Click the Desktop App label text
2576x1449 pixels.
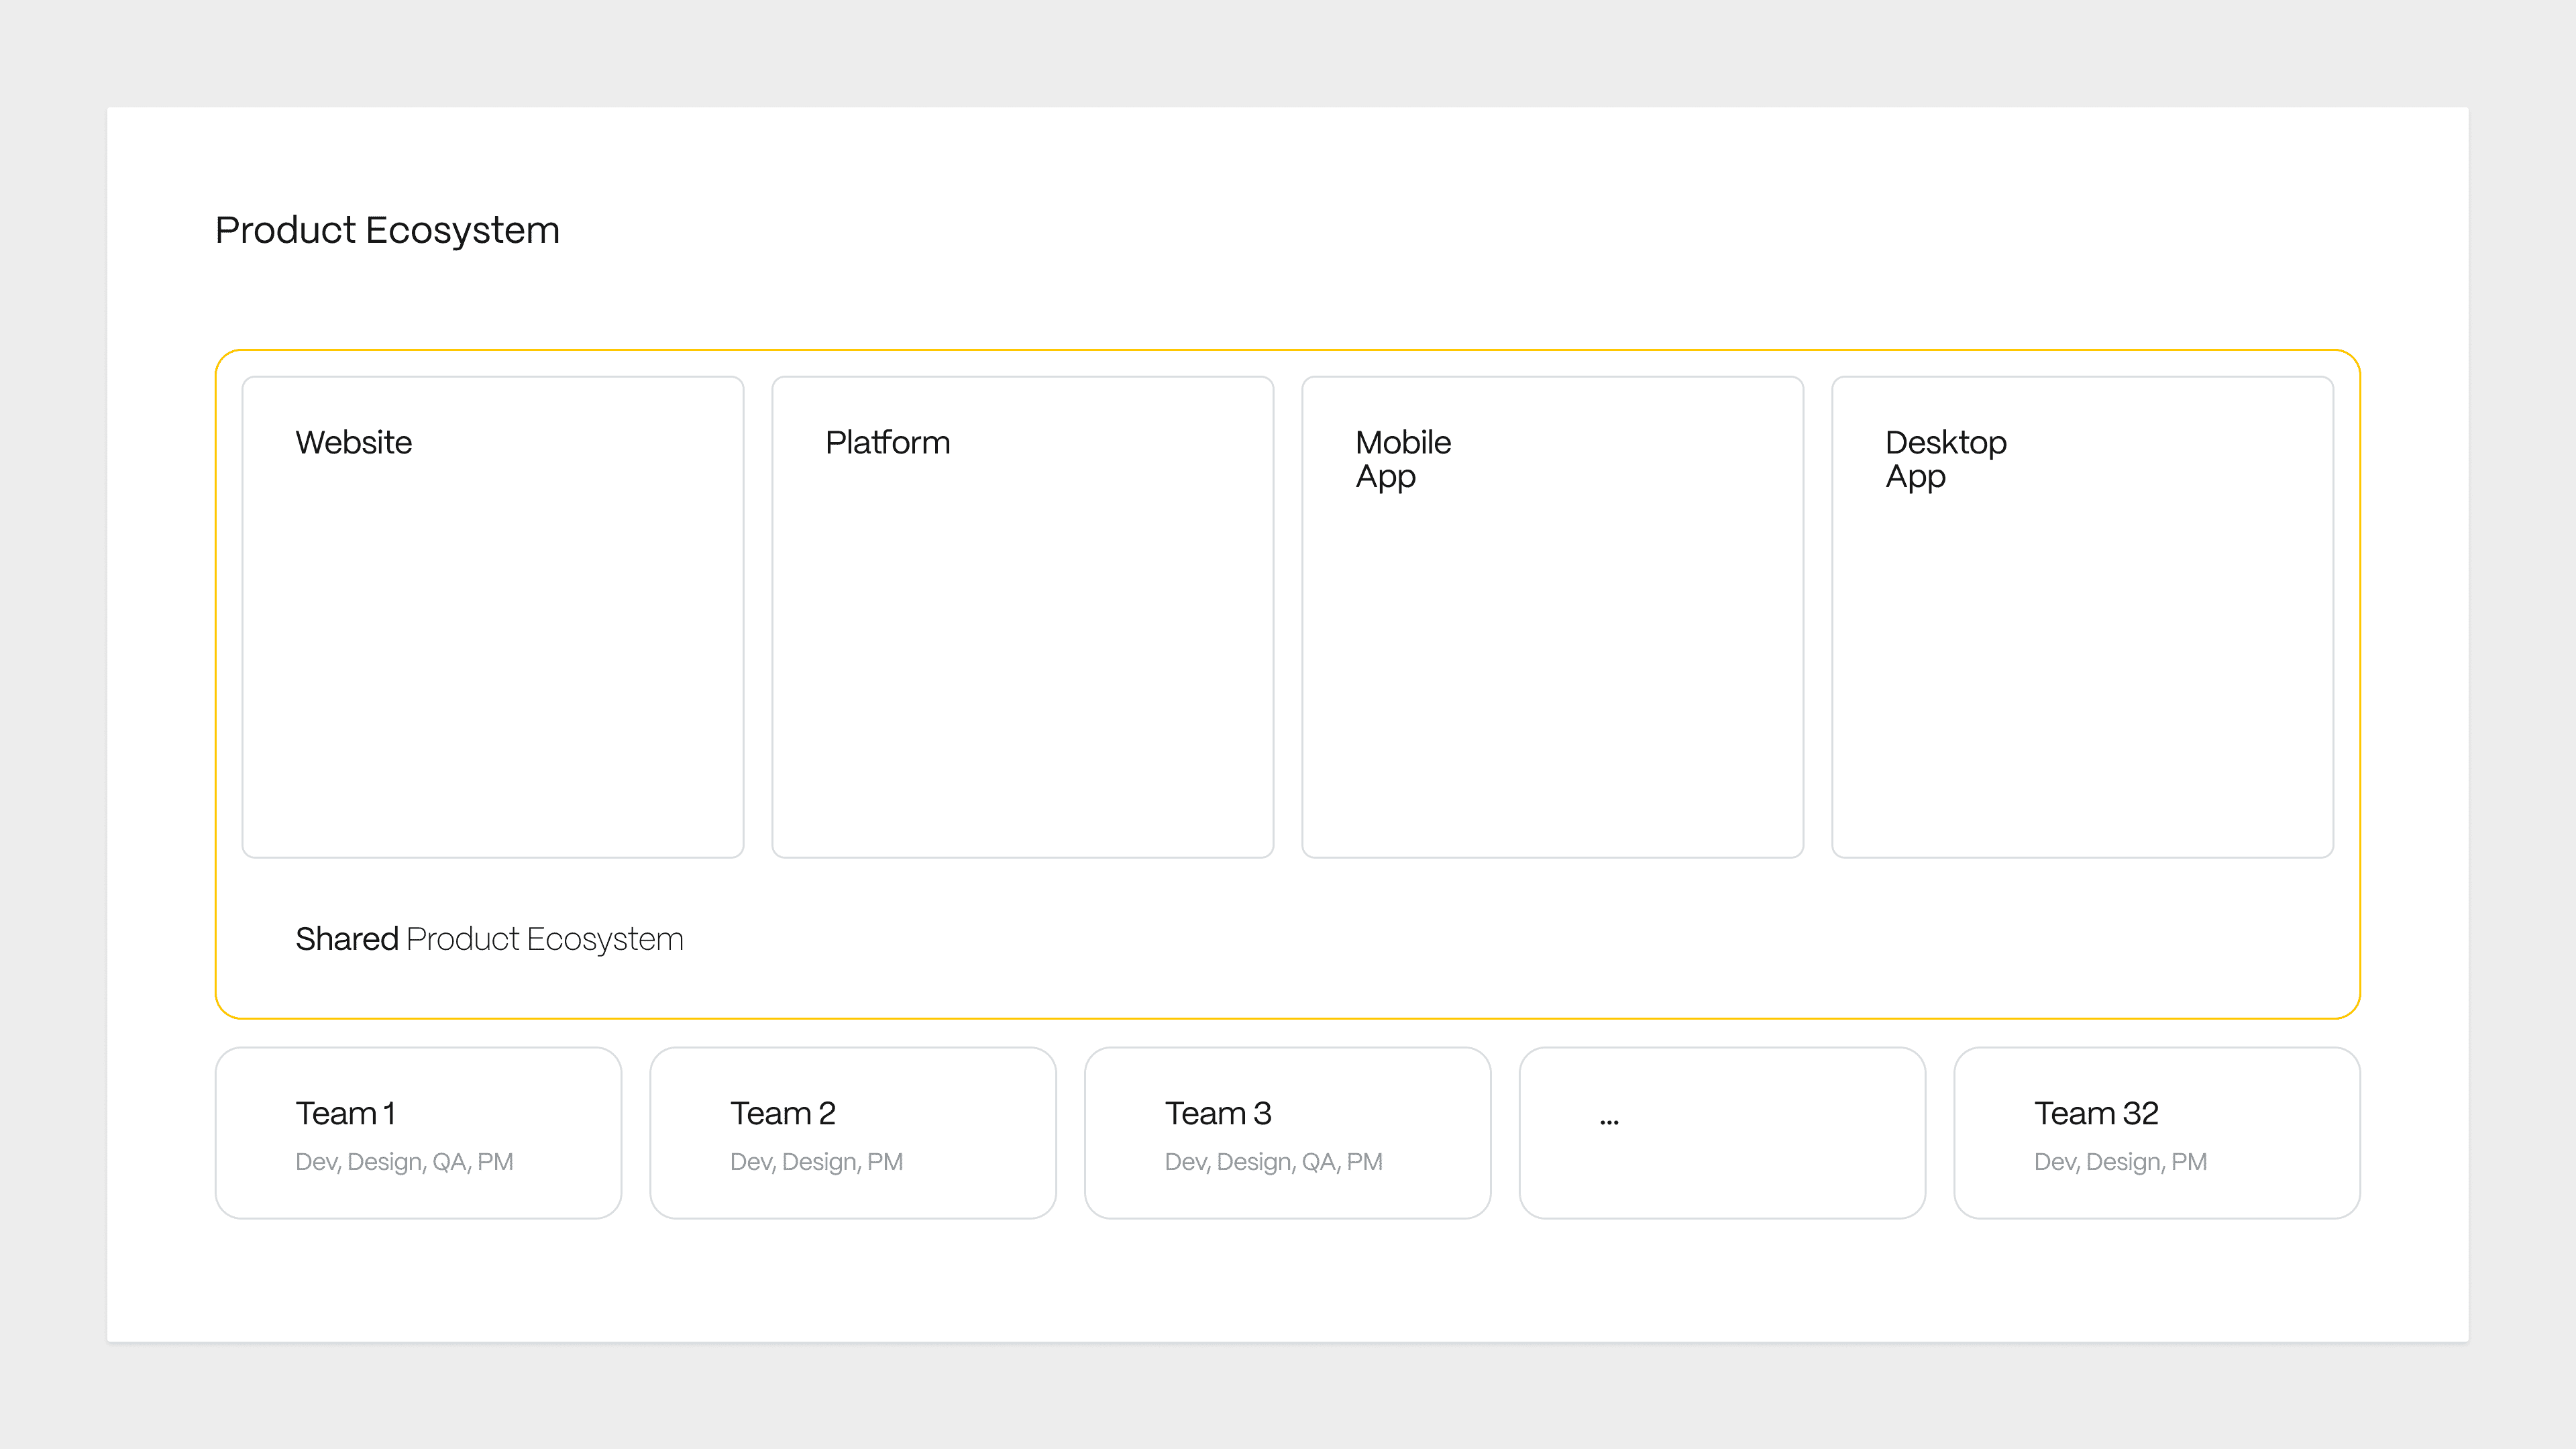[x=1945, y=459]
